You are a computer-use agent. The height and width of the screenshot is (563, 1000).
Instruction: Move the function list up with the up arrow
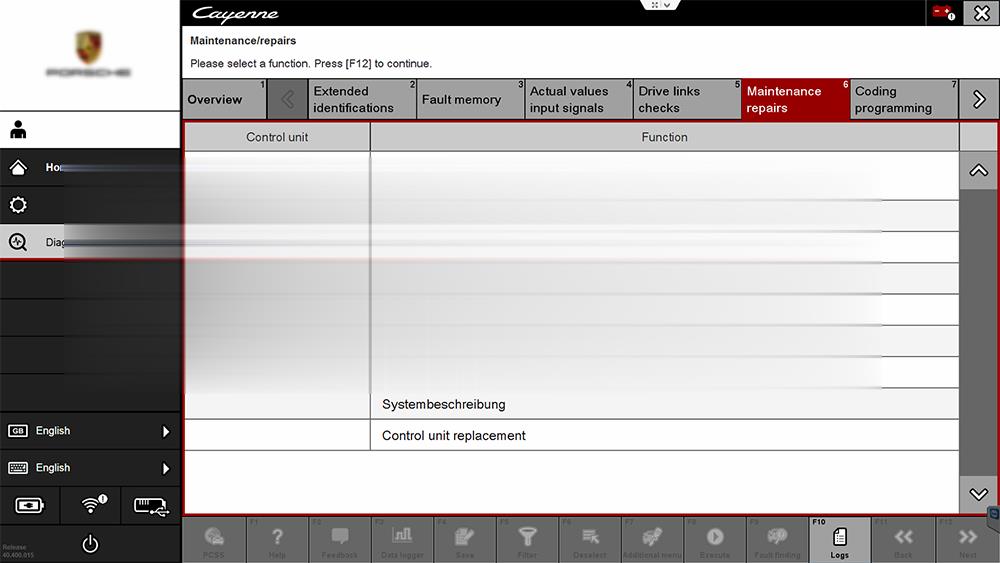pos(978,170)
